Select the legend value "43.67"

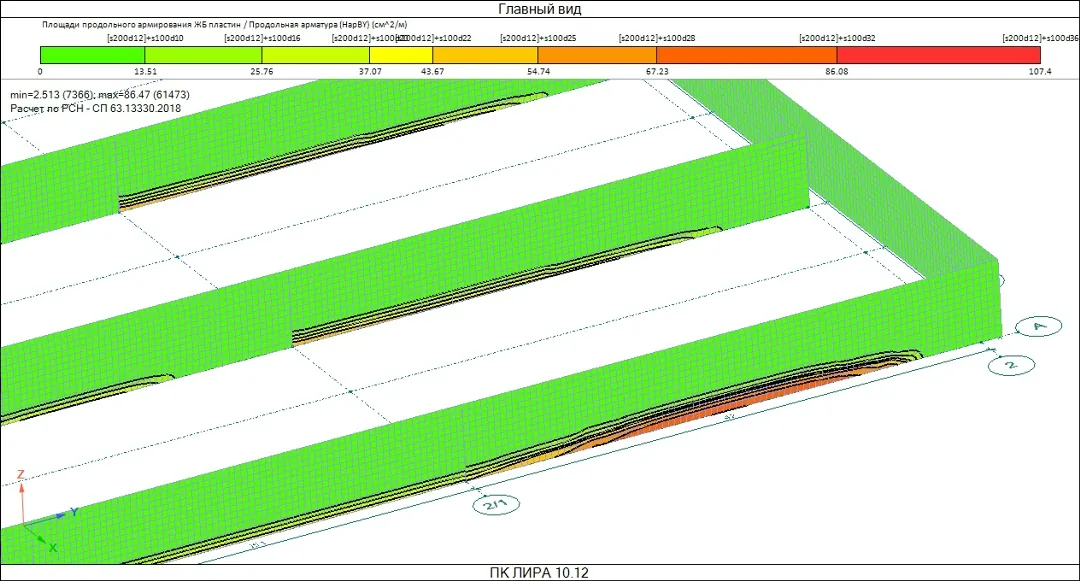(433, 72)
